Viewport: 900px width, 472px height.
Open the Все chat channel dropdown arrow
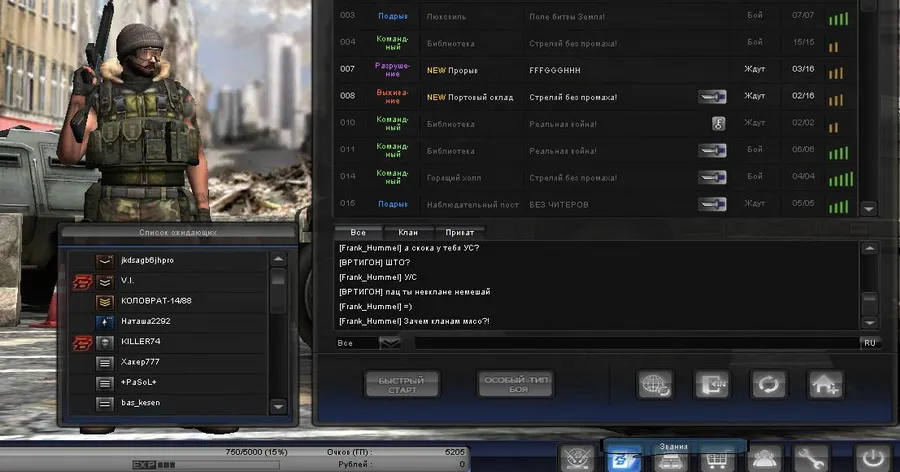(x=390, y=343)
